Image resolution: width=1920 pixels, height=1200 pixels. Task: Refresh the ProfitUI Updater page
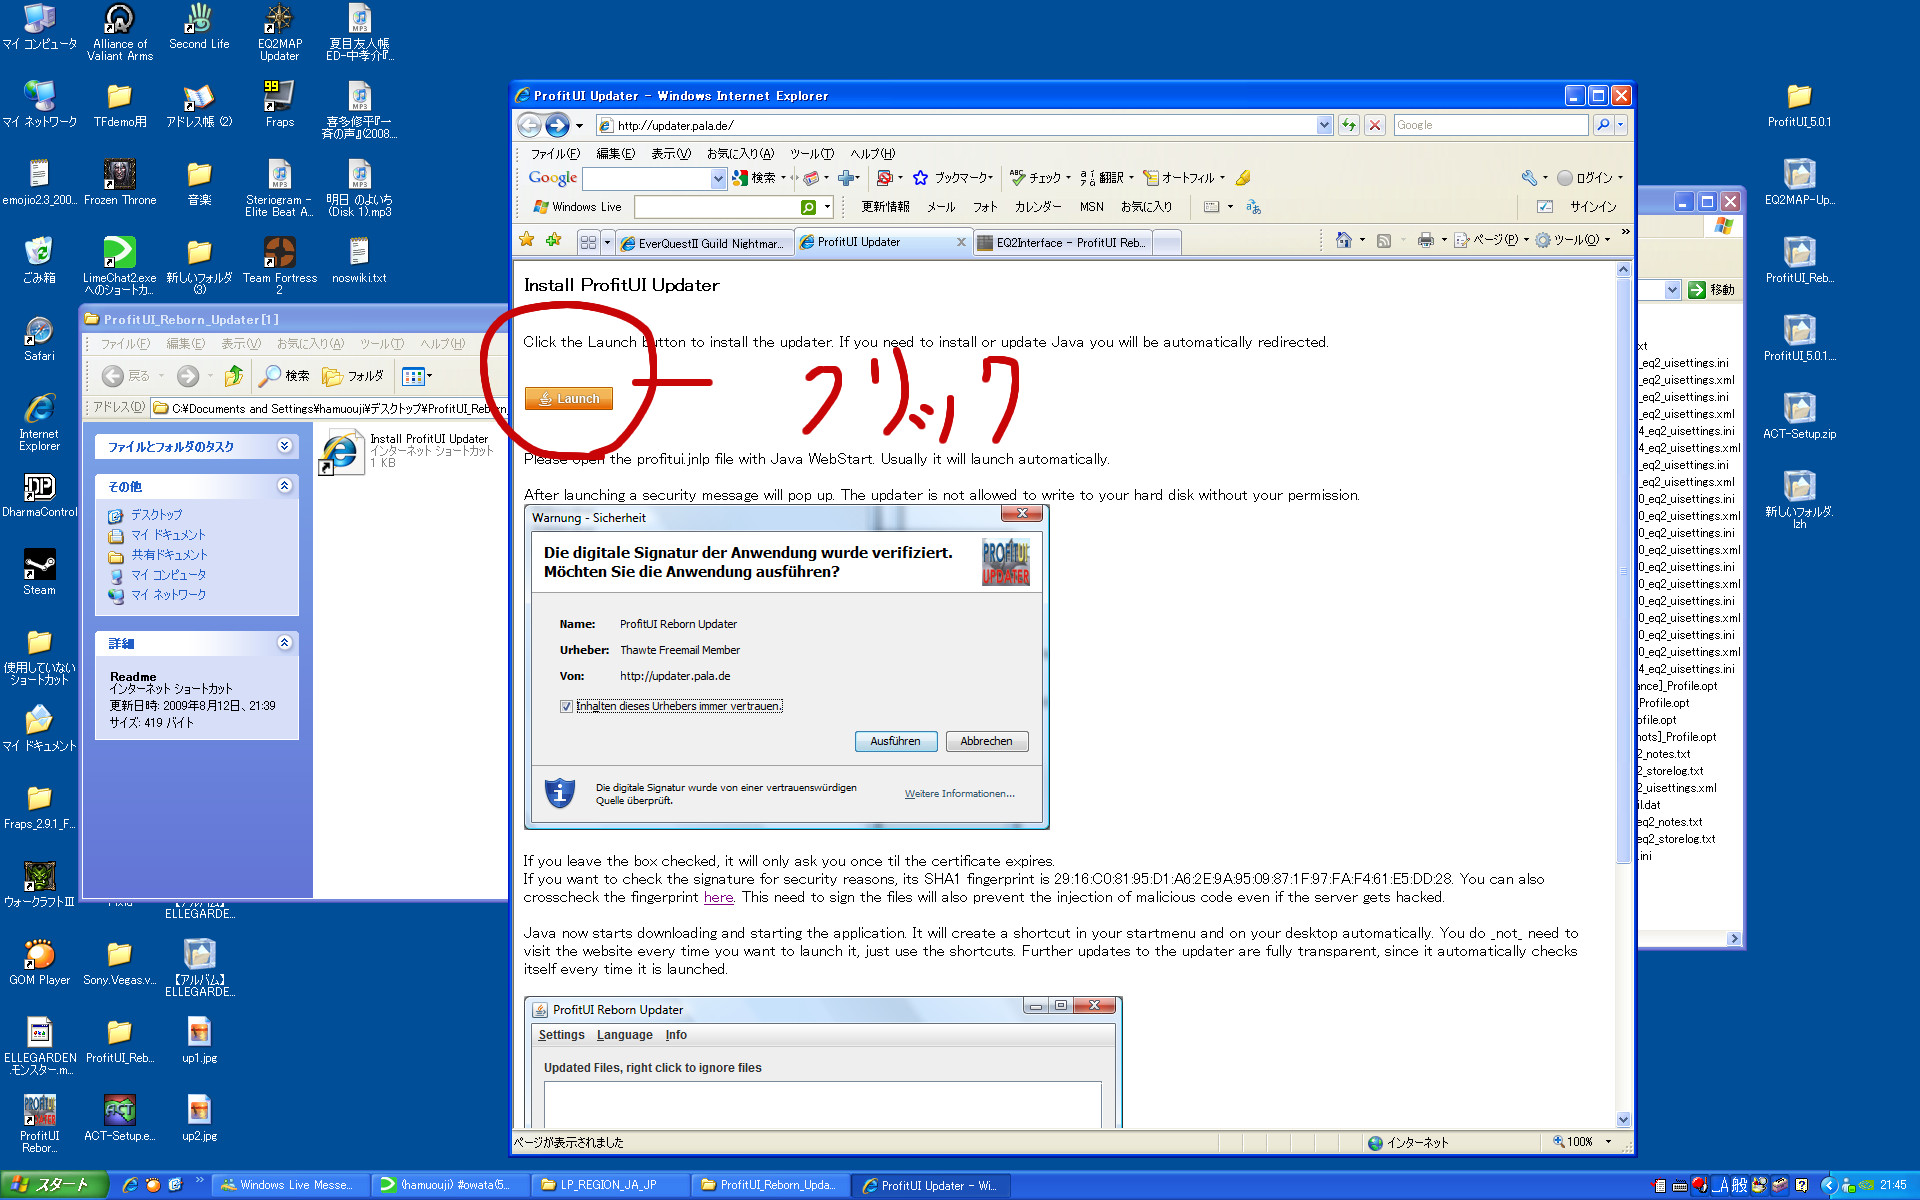[x=1349, y=125]
